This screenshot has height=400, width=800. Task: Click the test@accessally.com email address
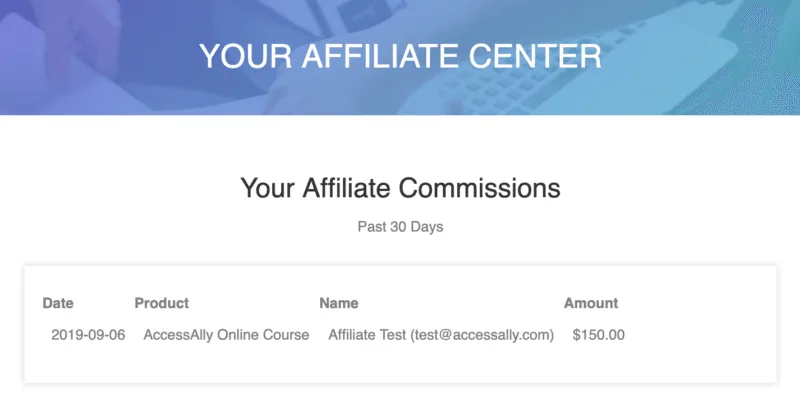tap(482, 335)
